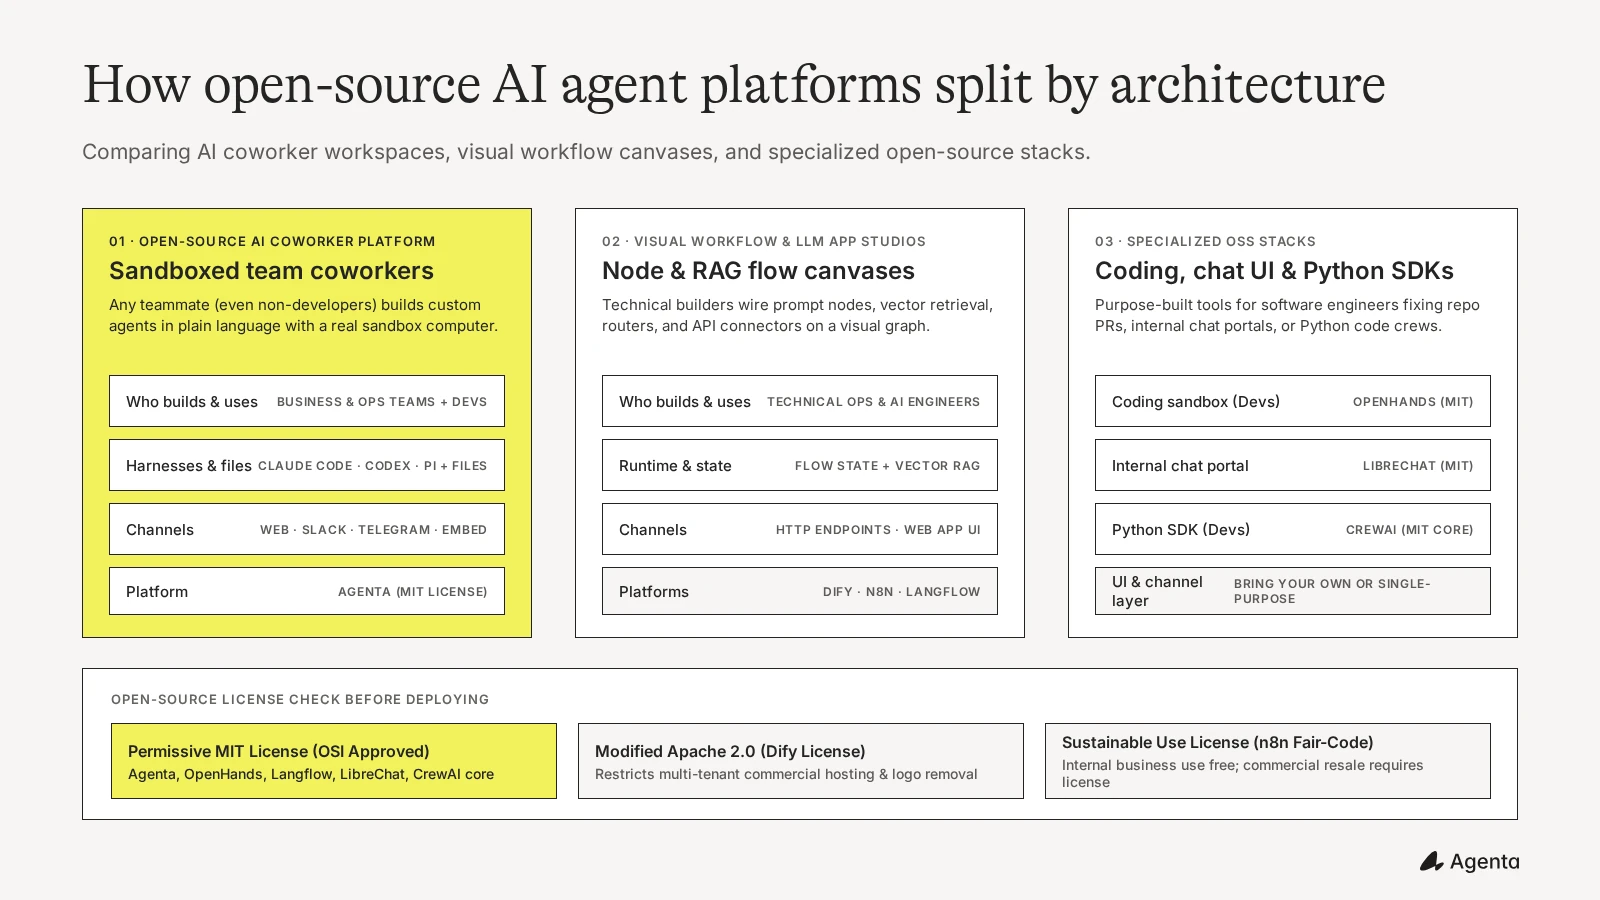Screen dimensions: 1600x900
Task: Click the '02 · Visual workflow & LLM app studios' label
Action: [x=764, y=241]
